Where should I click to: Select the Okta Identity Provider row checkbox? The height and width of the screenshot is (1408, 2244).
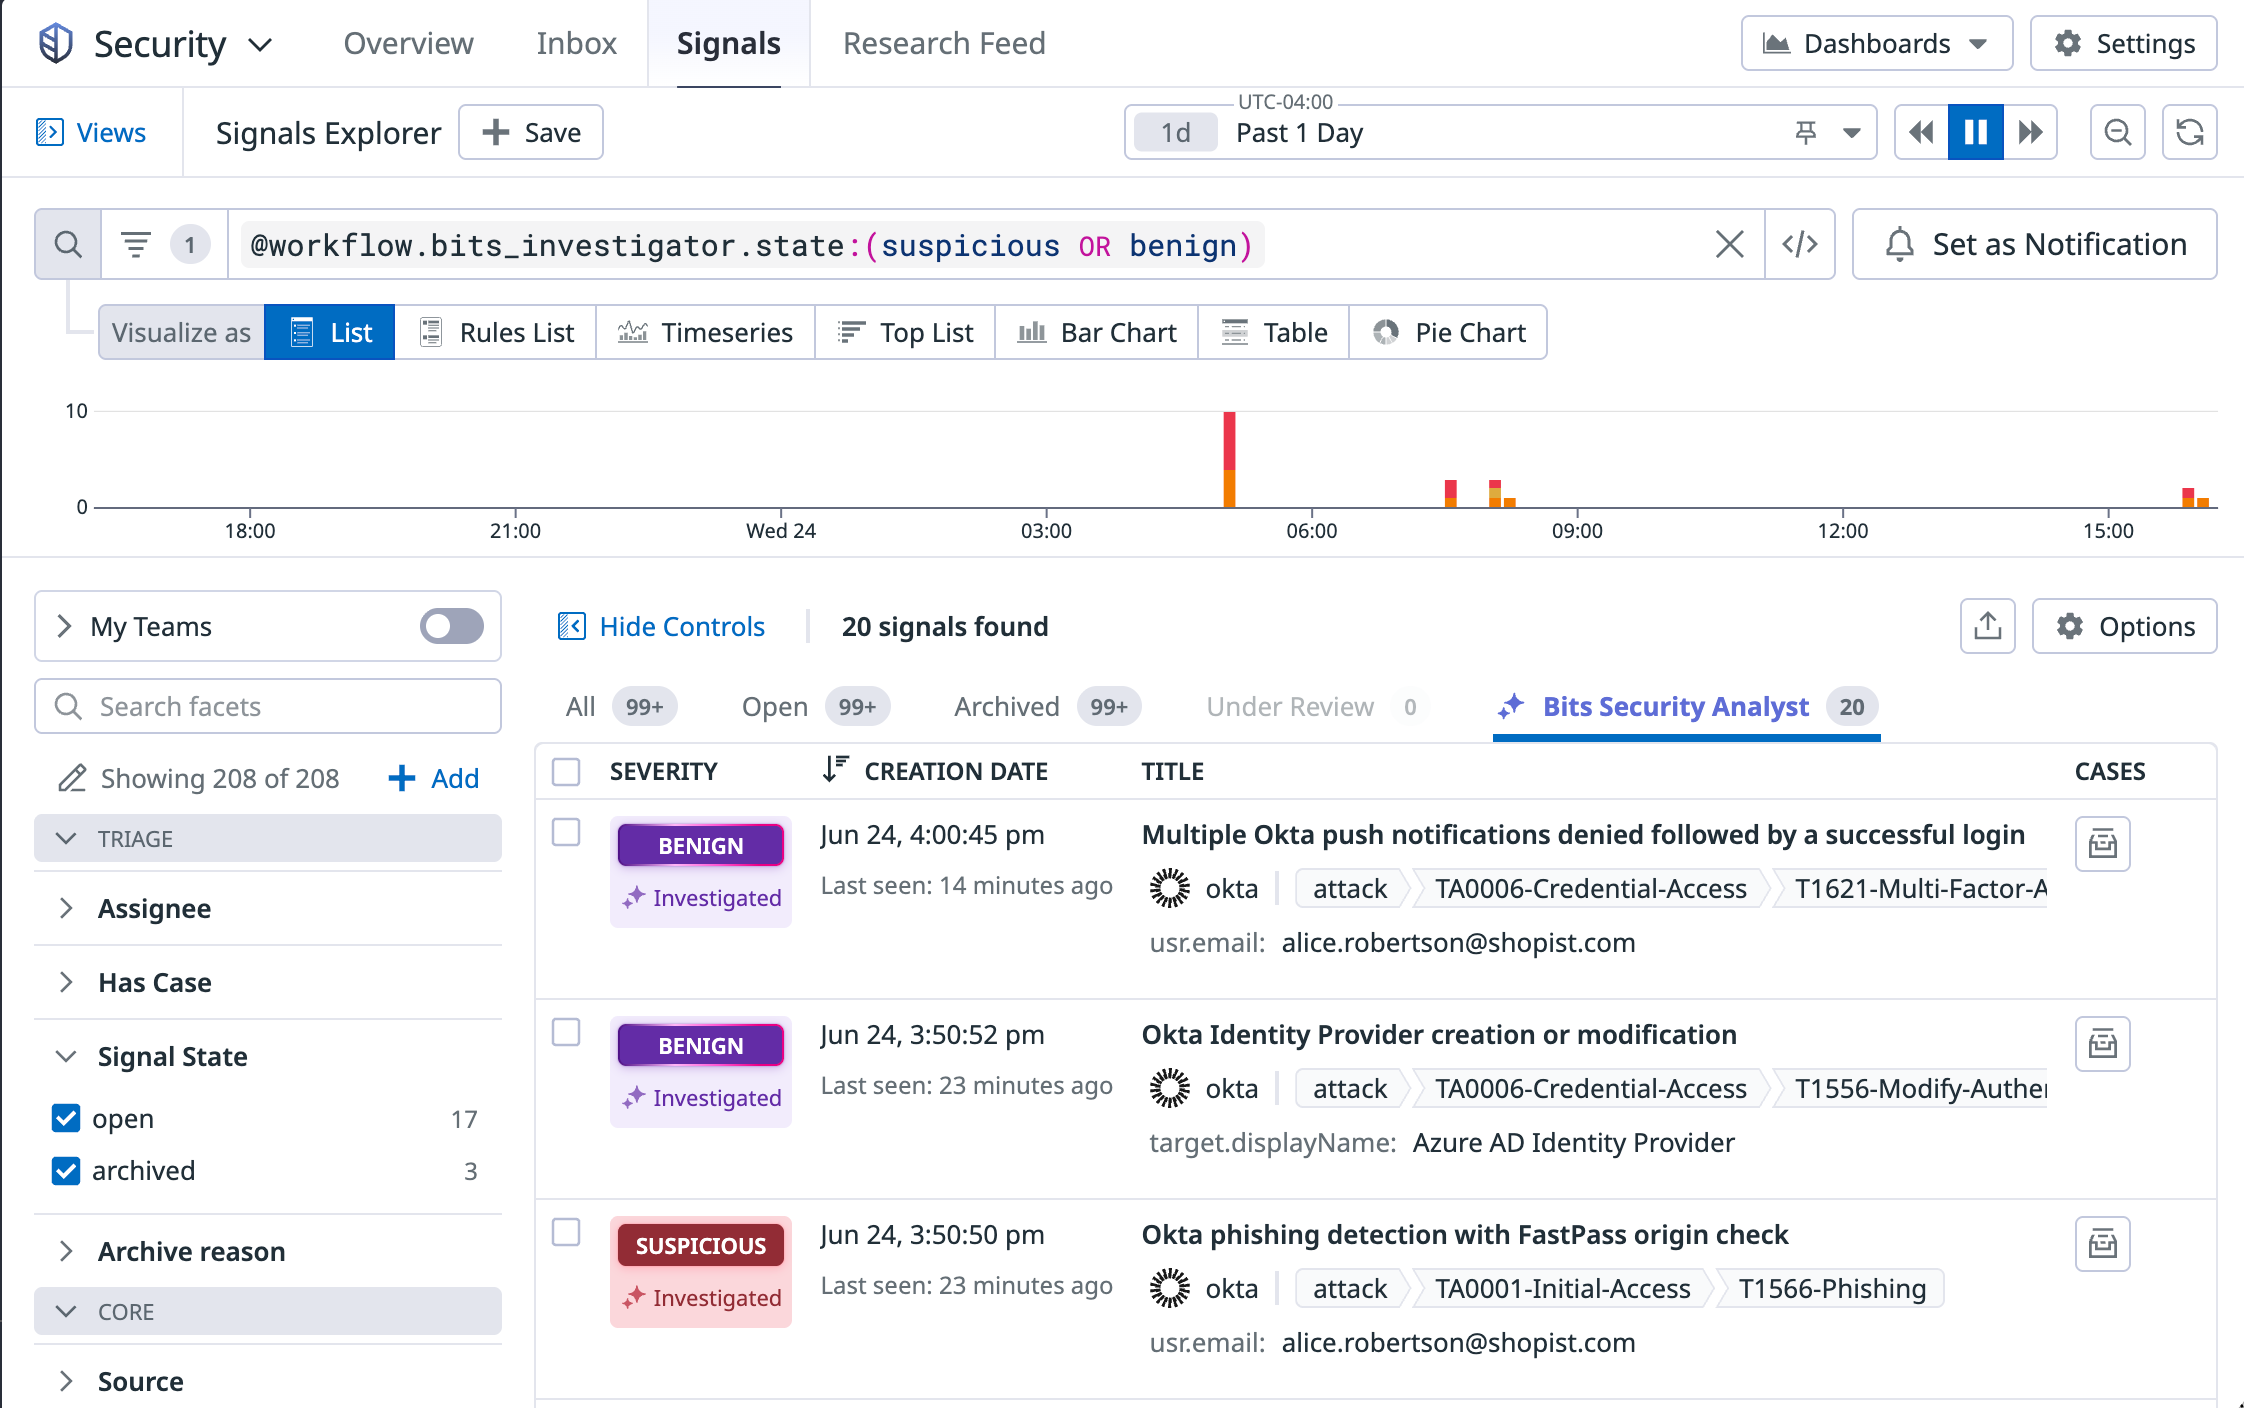(566, 1033)
